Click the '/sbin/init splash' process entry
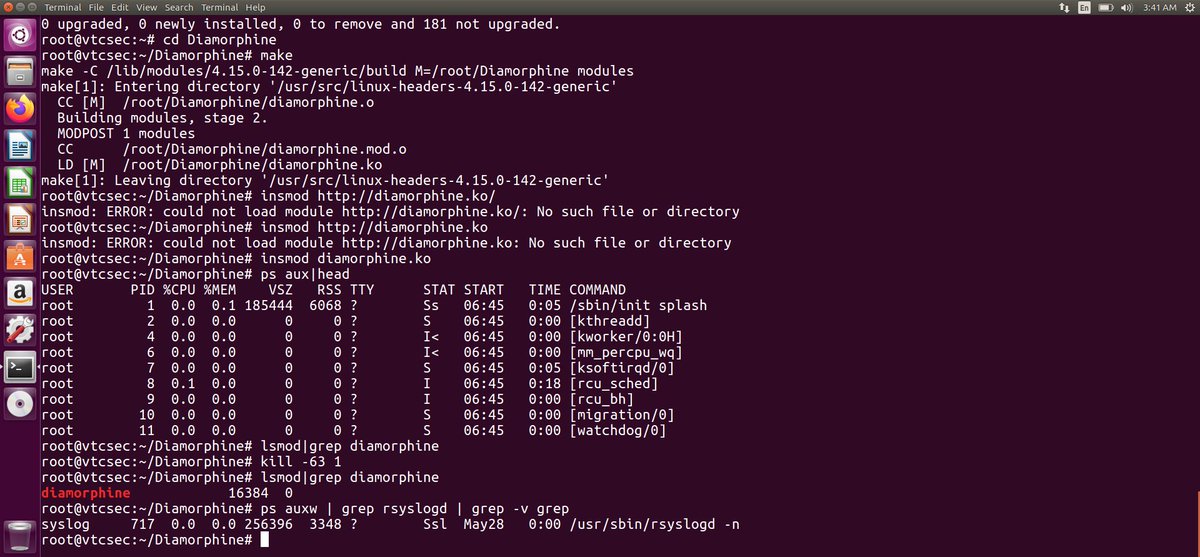 [x=638, y=305]
